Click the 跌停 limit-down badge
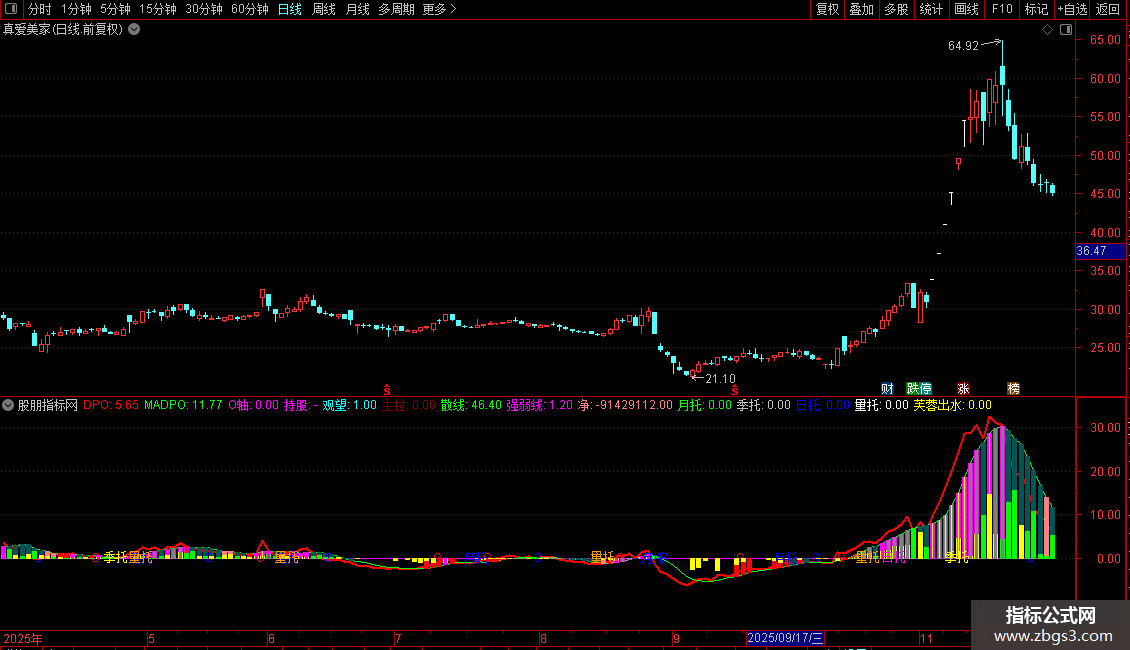 coord(919,388)
